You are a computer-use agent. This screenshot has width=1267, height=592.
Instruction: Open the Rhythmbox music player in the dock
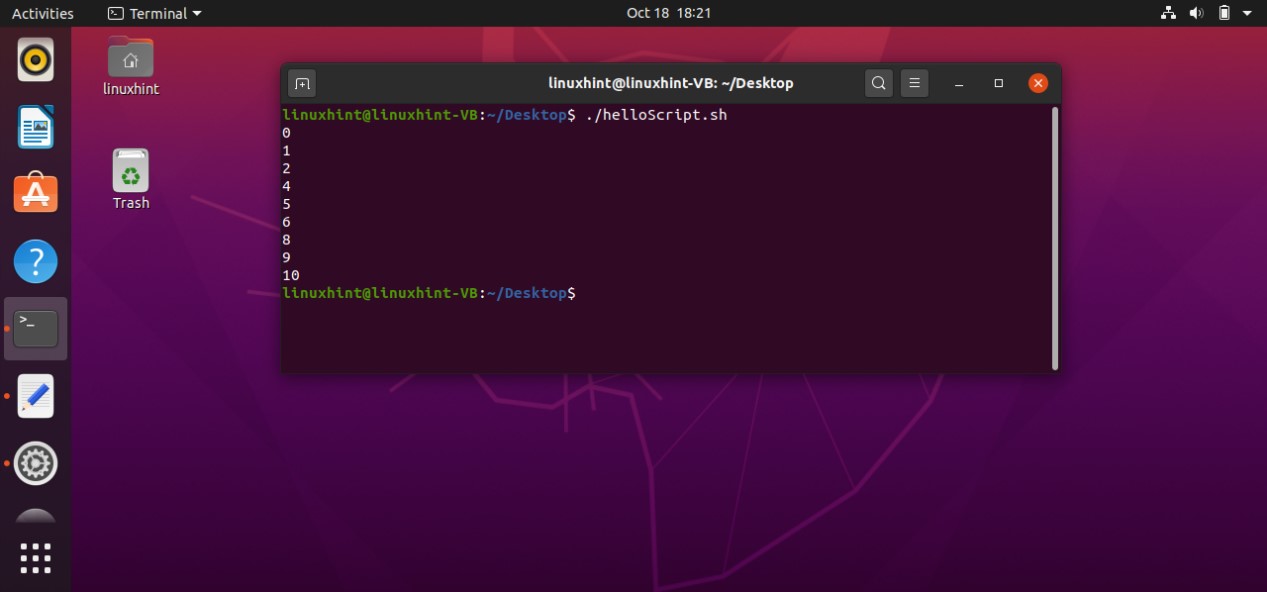click(x=36, y=61)
